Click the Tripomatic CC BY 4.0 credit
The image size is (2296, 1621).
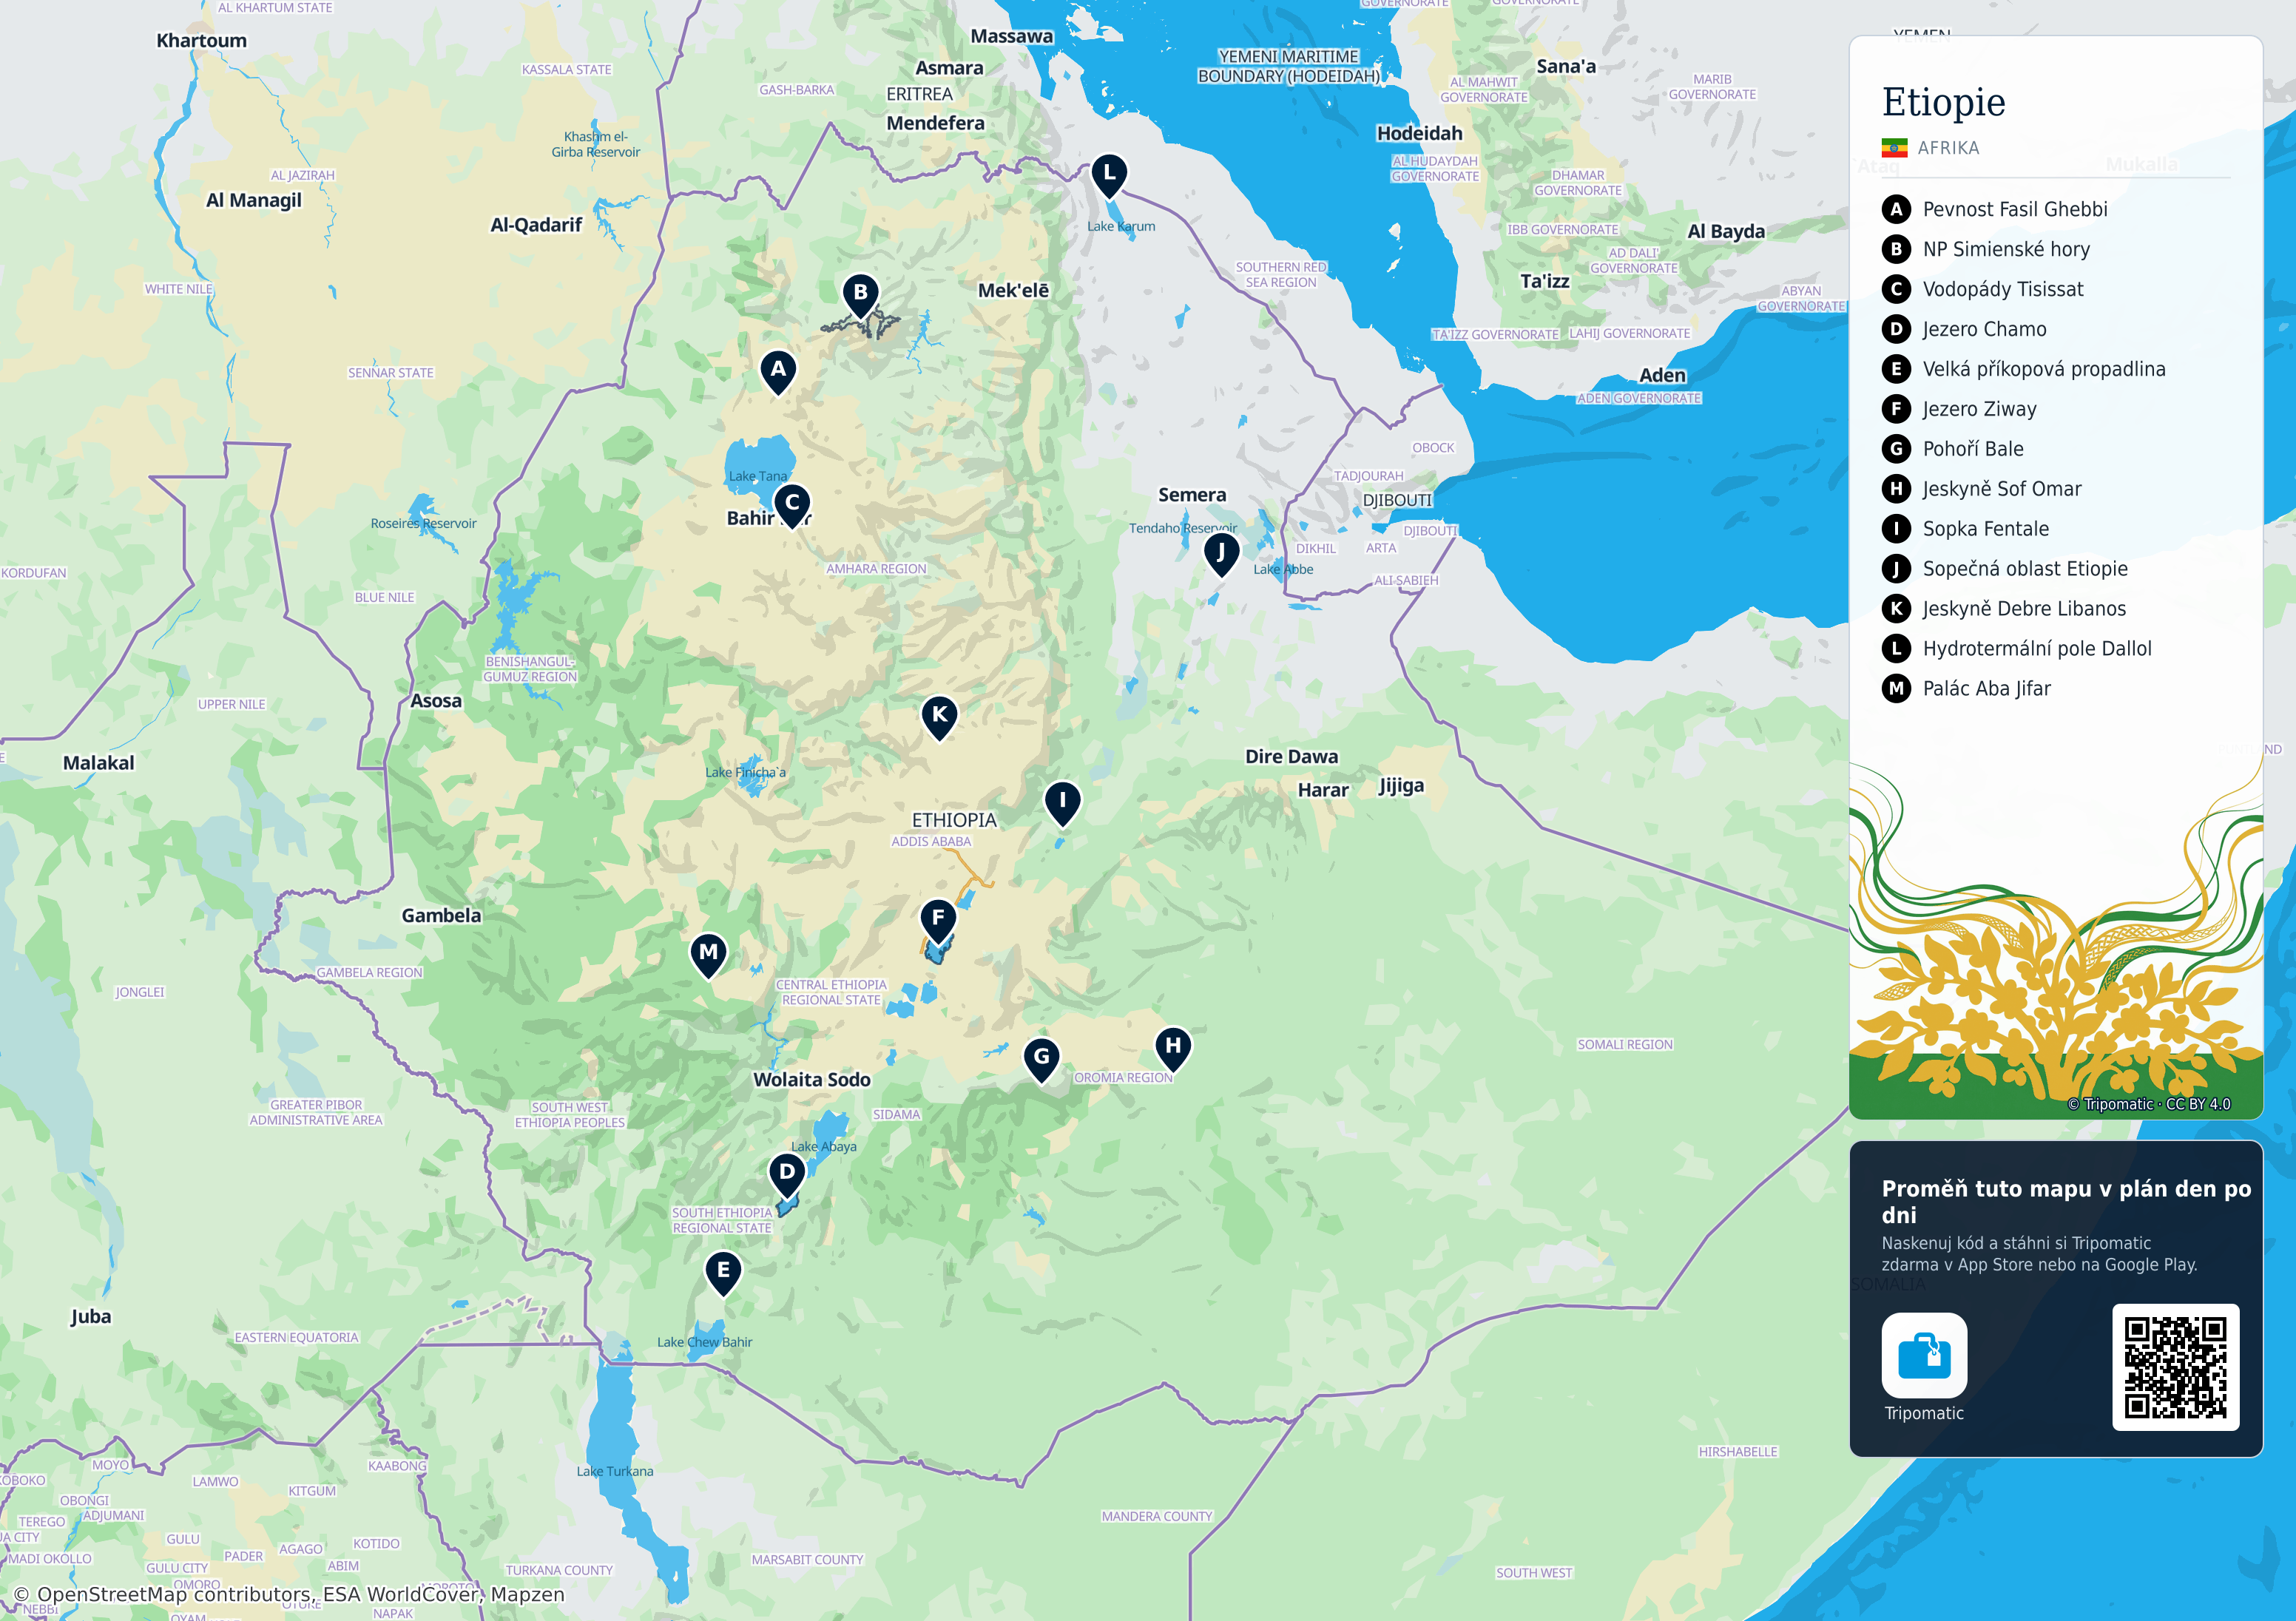(2148, 1104)
